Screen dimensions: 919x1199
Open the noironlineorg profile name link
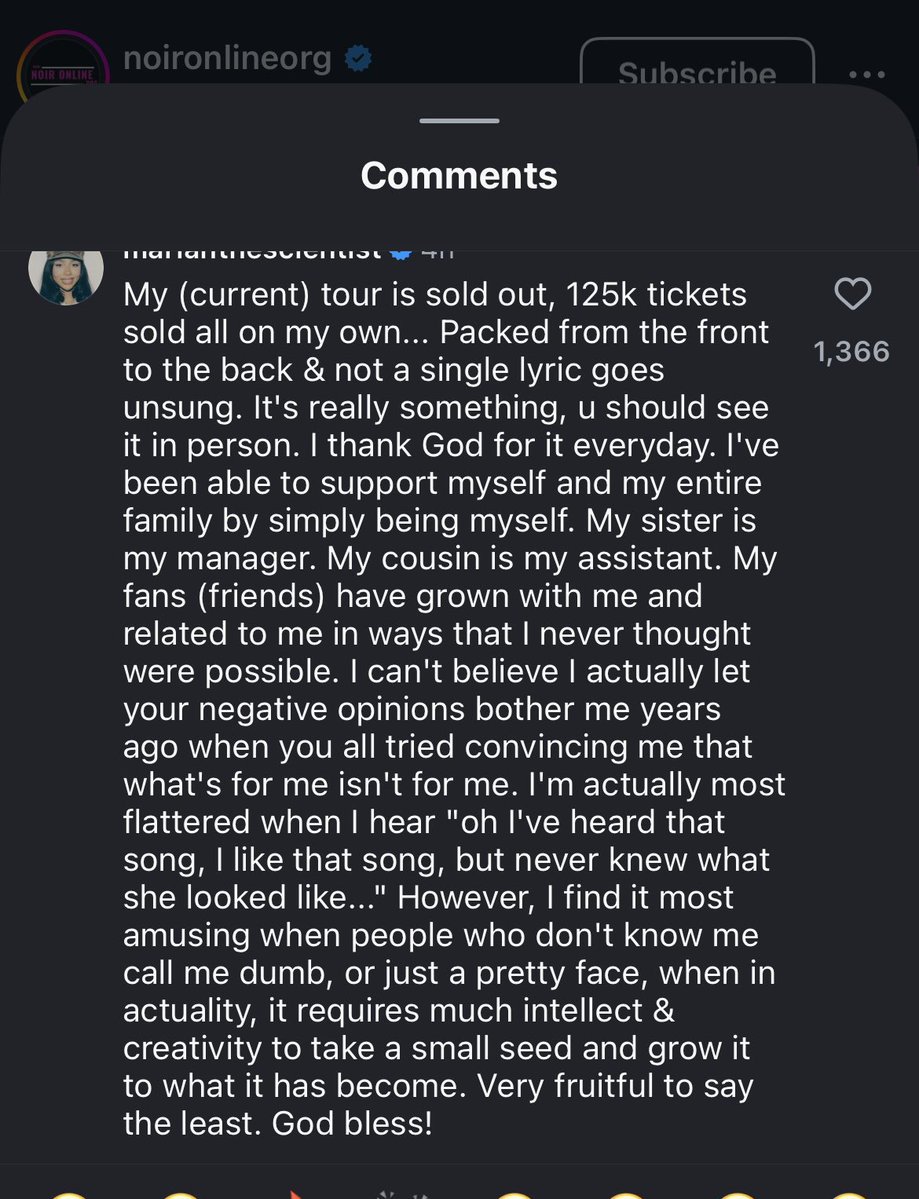[227, 58]
